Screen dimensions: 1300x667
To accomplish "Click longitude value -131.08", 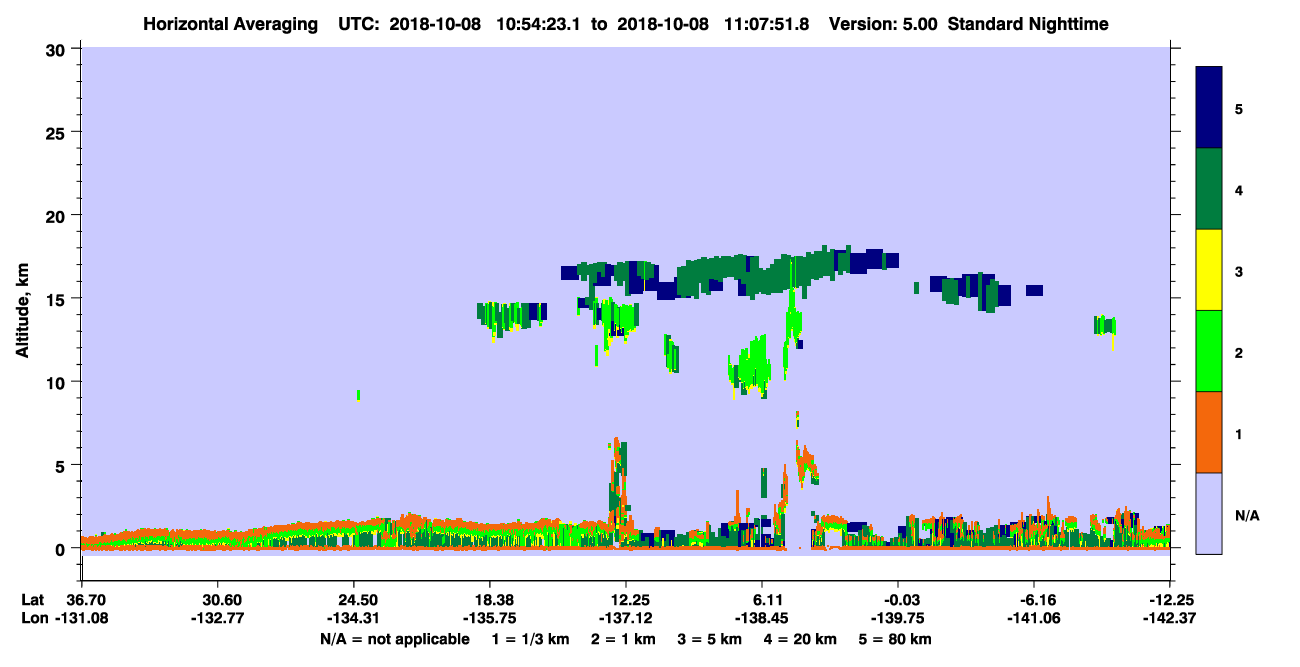I will click(81, 618).
